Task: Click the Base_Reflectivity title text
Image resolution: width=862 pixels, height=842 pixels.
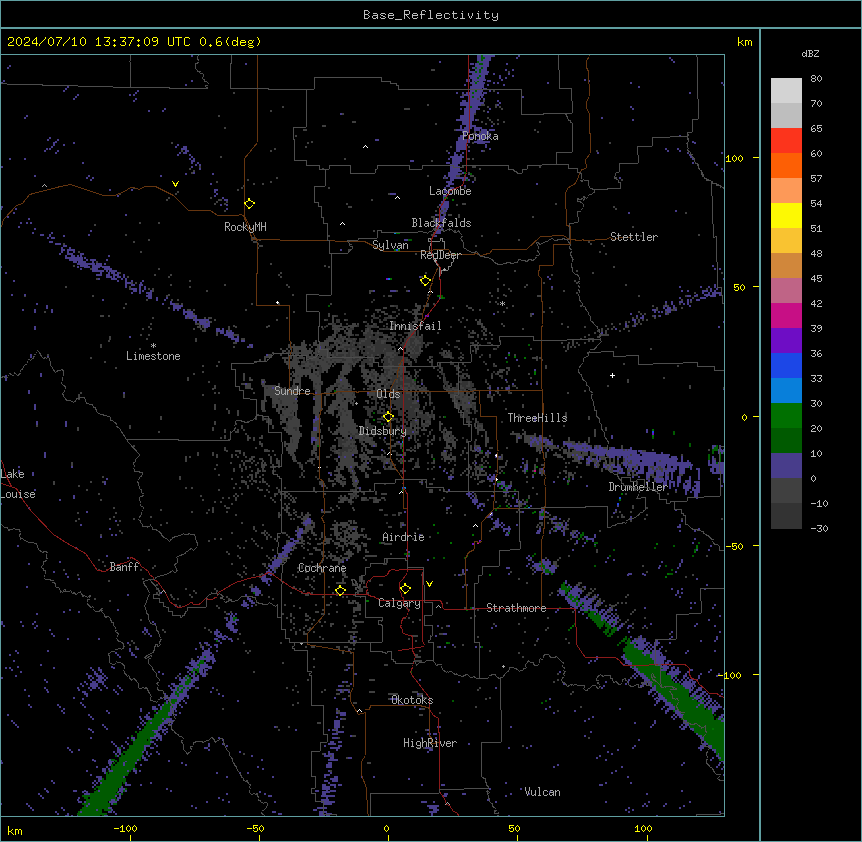Action: (431, 15)
